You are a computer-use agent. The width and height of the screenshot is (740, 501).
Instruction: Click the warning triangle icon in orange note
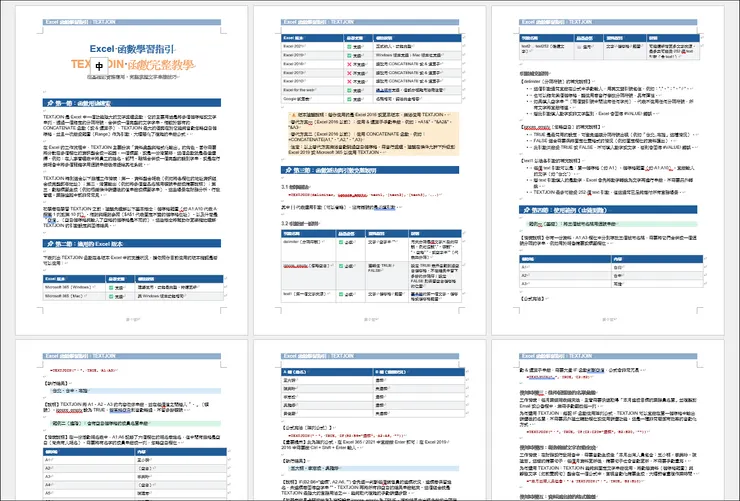pyautogui.click(x=293, y=115)
